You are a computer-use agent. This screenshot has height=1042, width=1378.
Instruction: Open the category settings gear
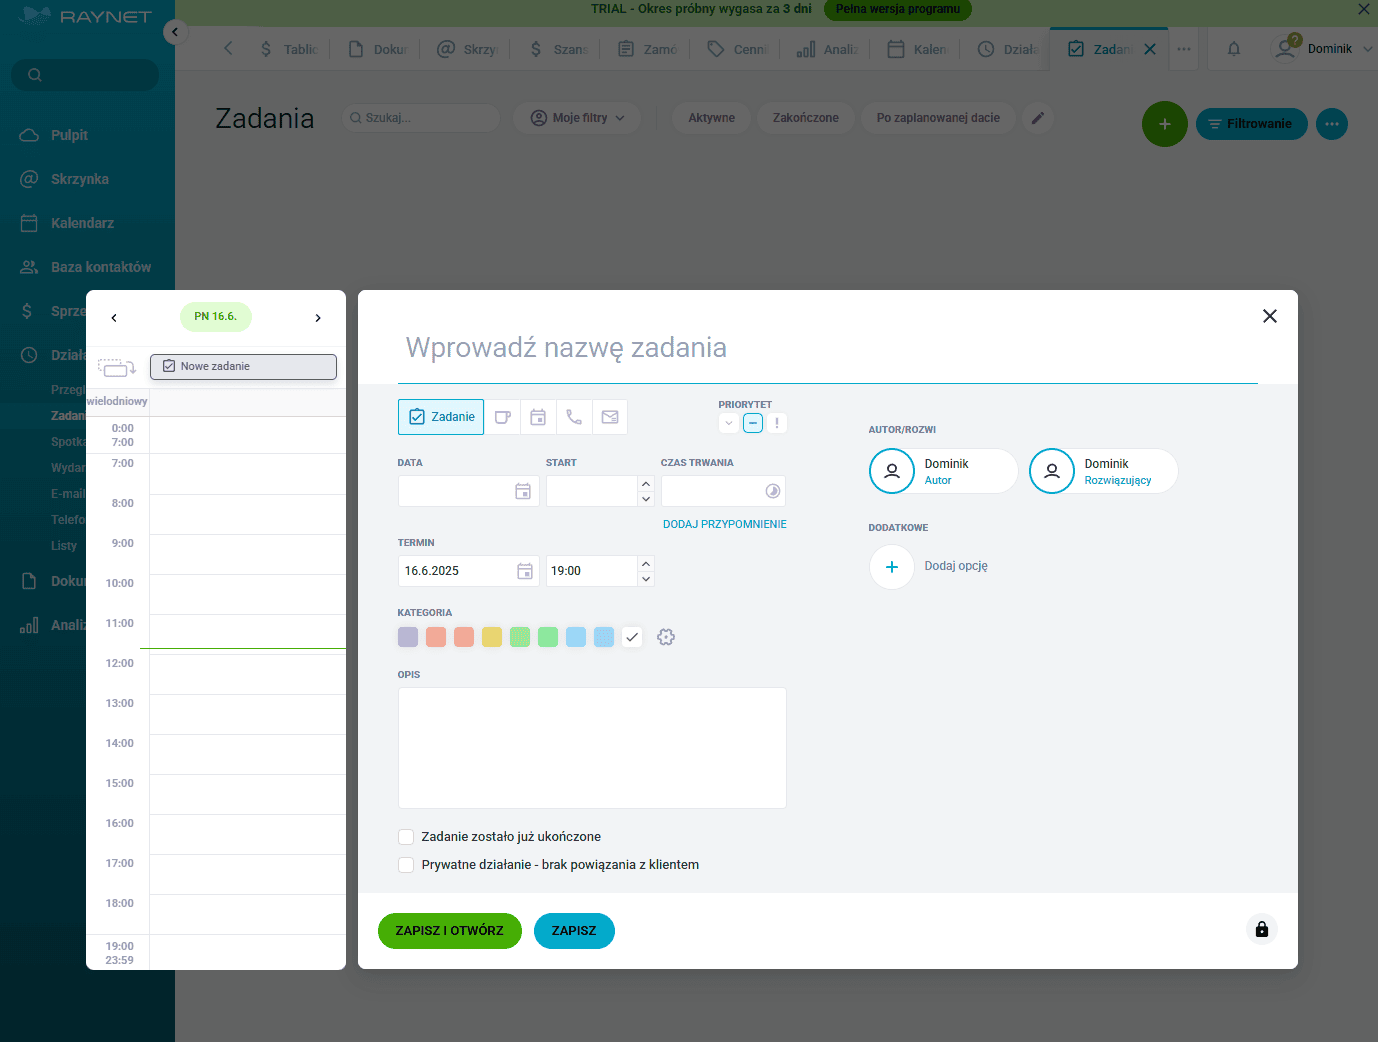(x=666, y=637)
